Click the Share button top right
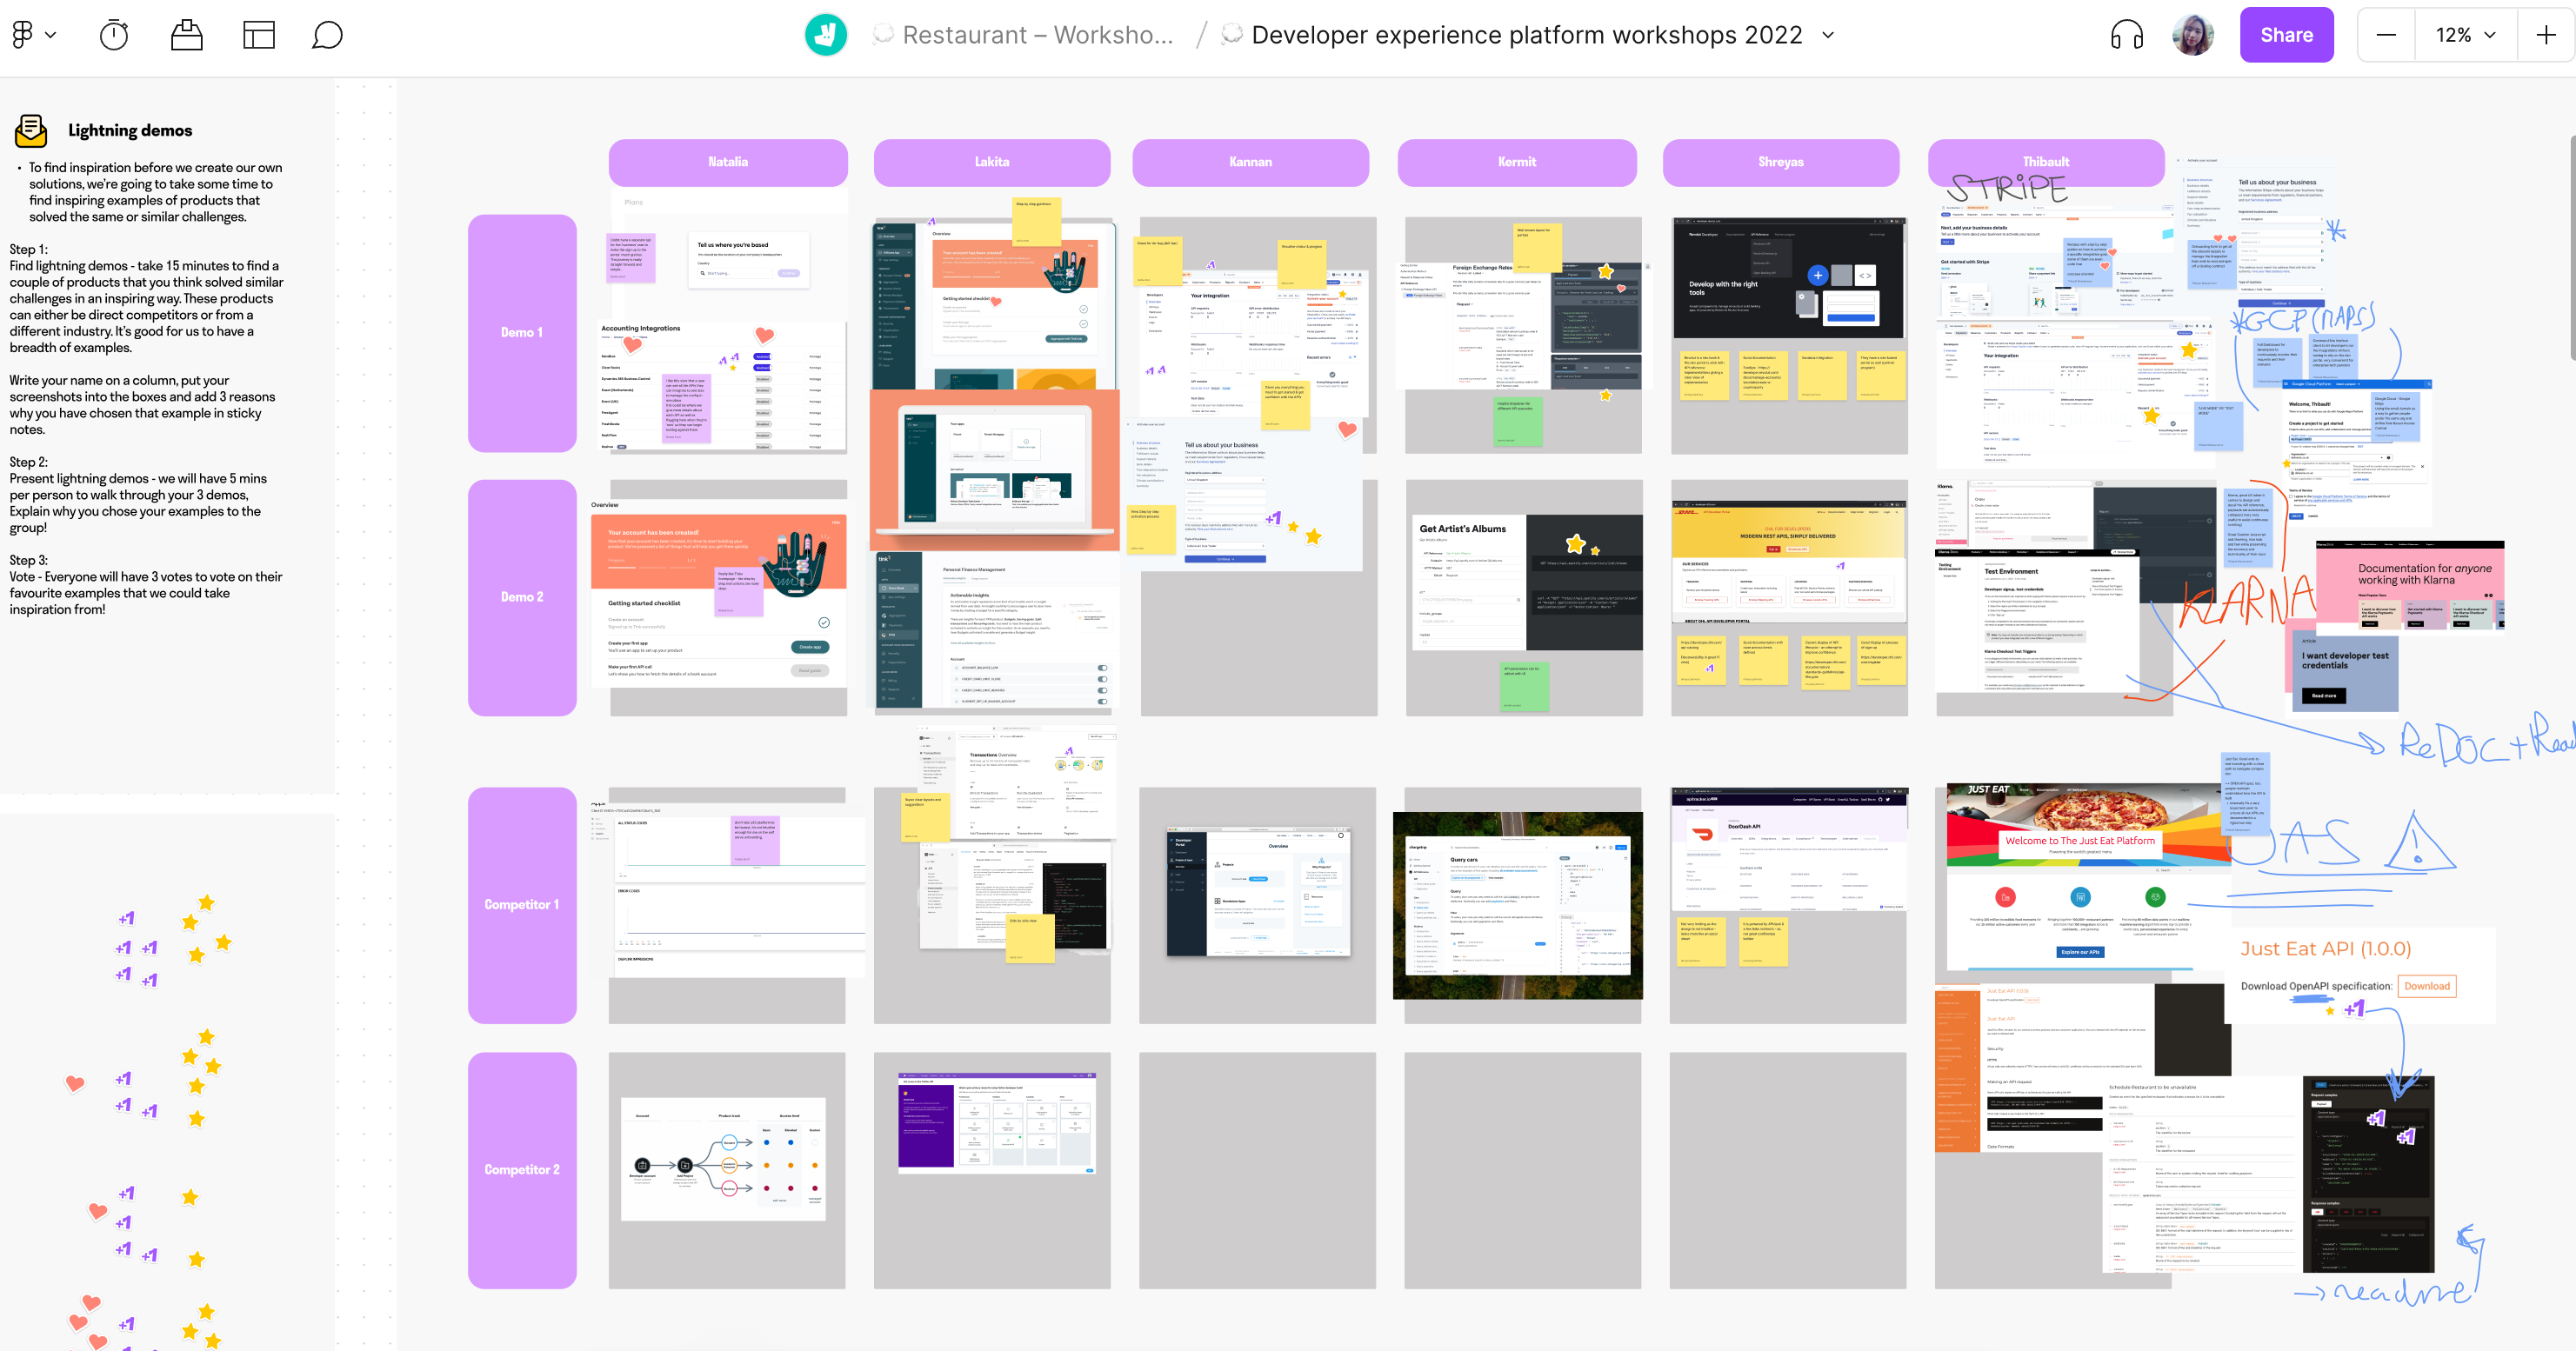2576x1351 pixels. coord(2288,34)
